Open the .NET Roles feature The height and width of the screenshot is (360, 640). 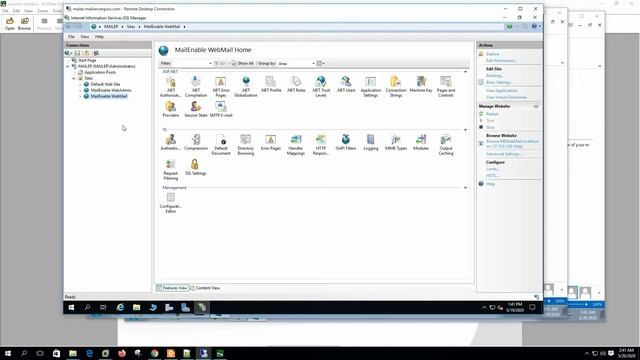296,84
